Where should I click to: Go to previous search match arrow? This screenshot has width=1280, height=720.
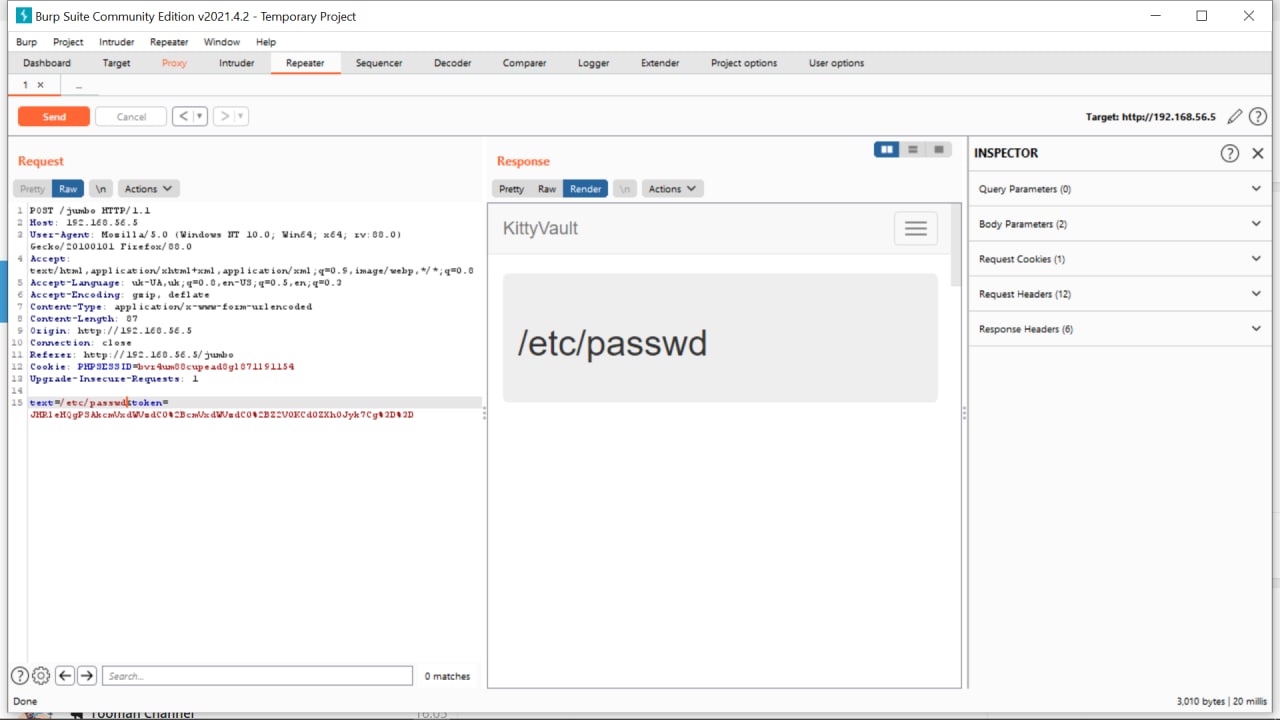coord(65,676)
